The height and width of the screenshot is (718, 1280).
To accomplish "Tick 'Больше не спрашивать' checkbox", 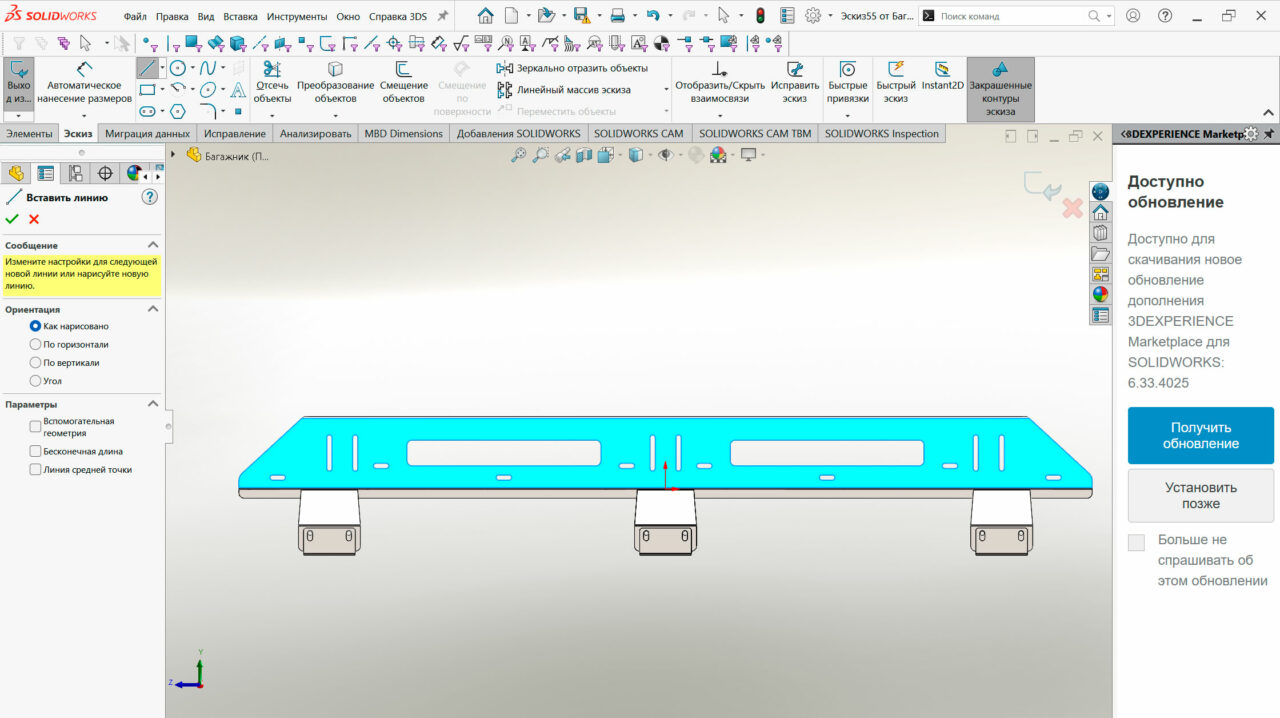I will tap(1136, 543).
